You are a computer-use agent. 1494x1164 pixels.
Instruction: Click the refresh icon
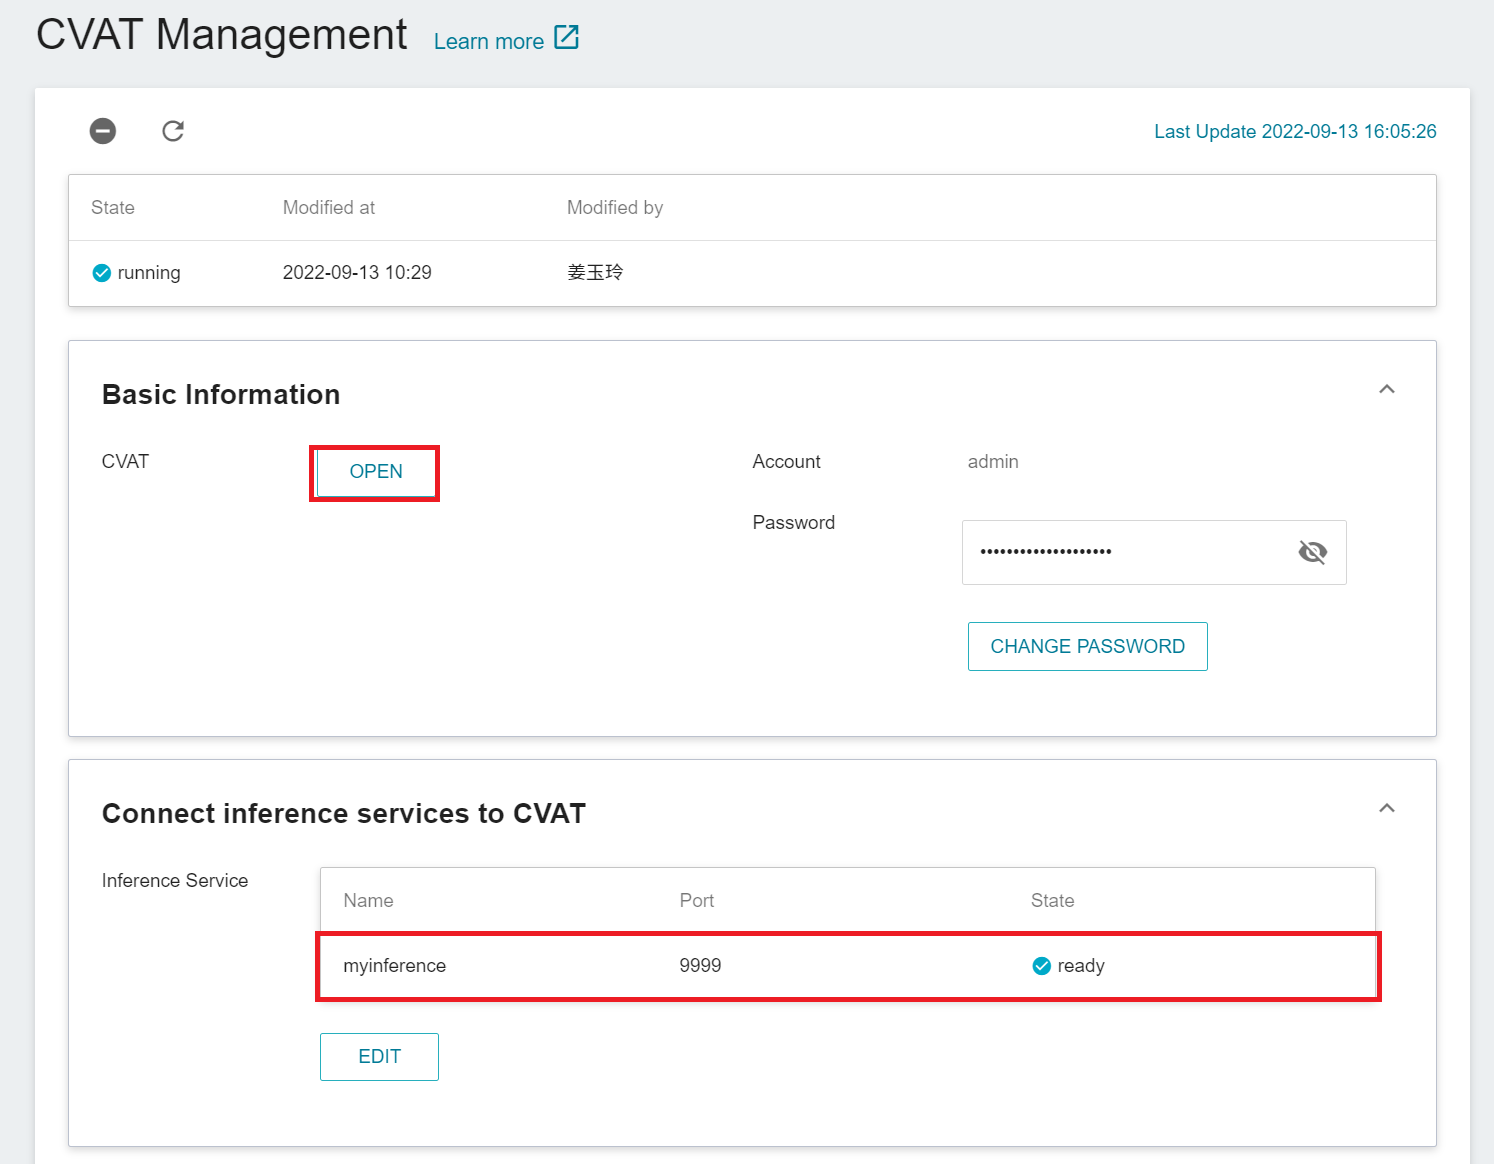tap(173, 131)
